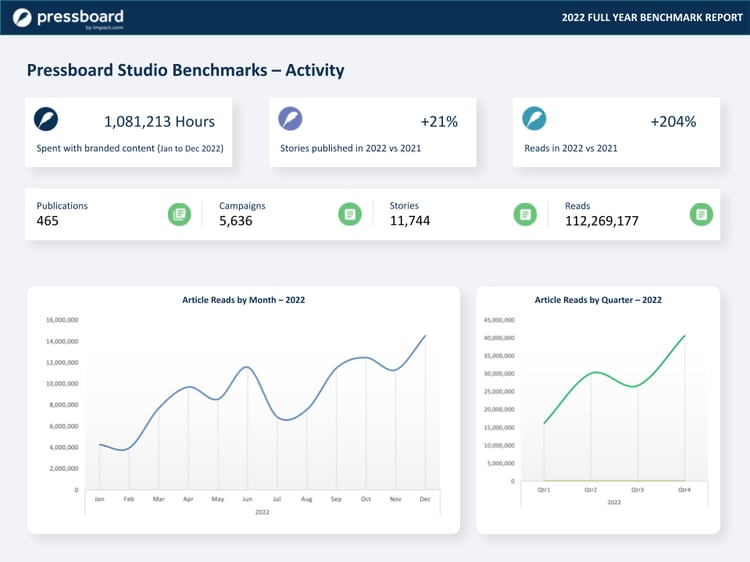Screen dimensions: 750x562
Task: Click the green Stories document icon
Action: [525, 214]
